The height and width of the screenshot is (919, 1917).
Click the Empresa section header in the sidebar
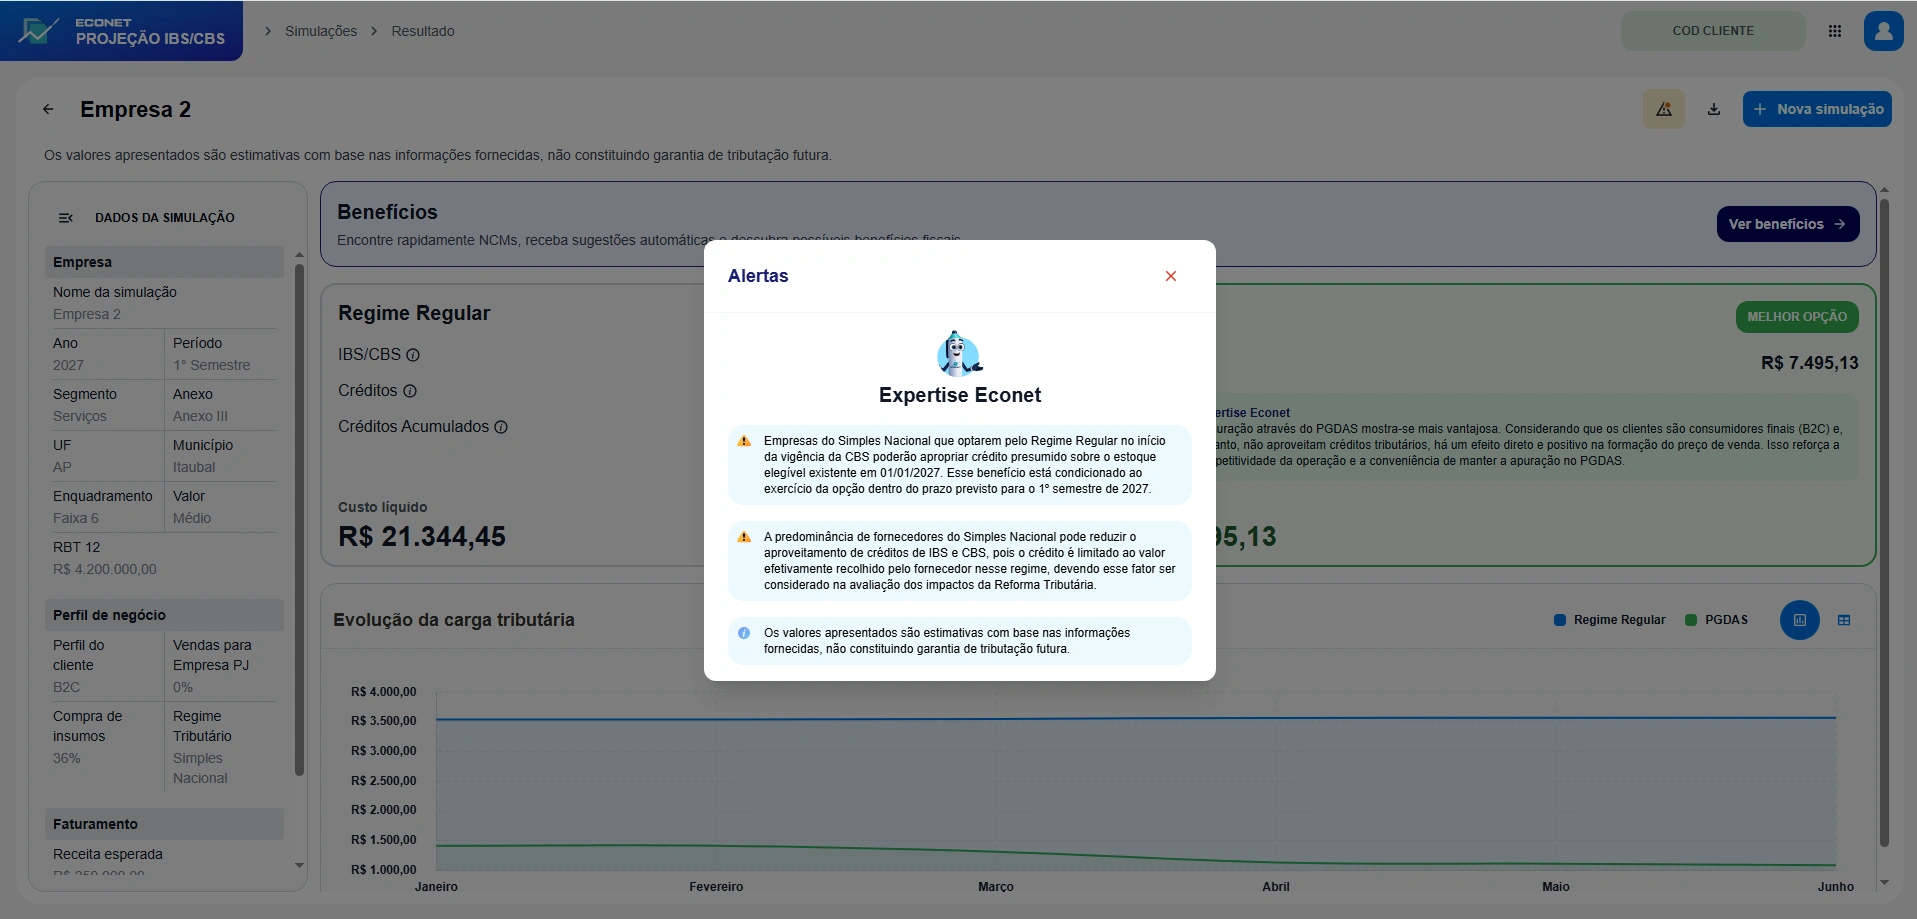(x=164, y=262)
